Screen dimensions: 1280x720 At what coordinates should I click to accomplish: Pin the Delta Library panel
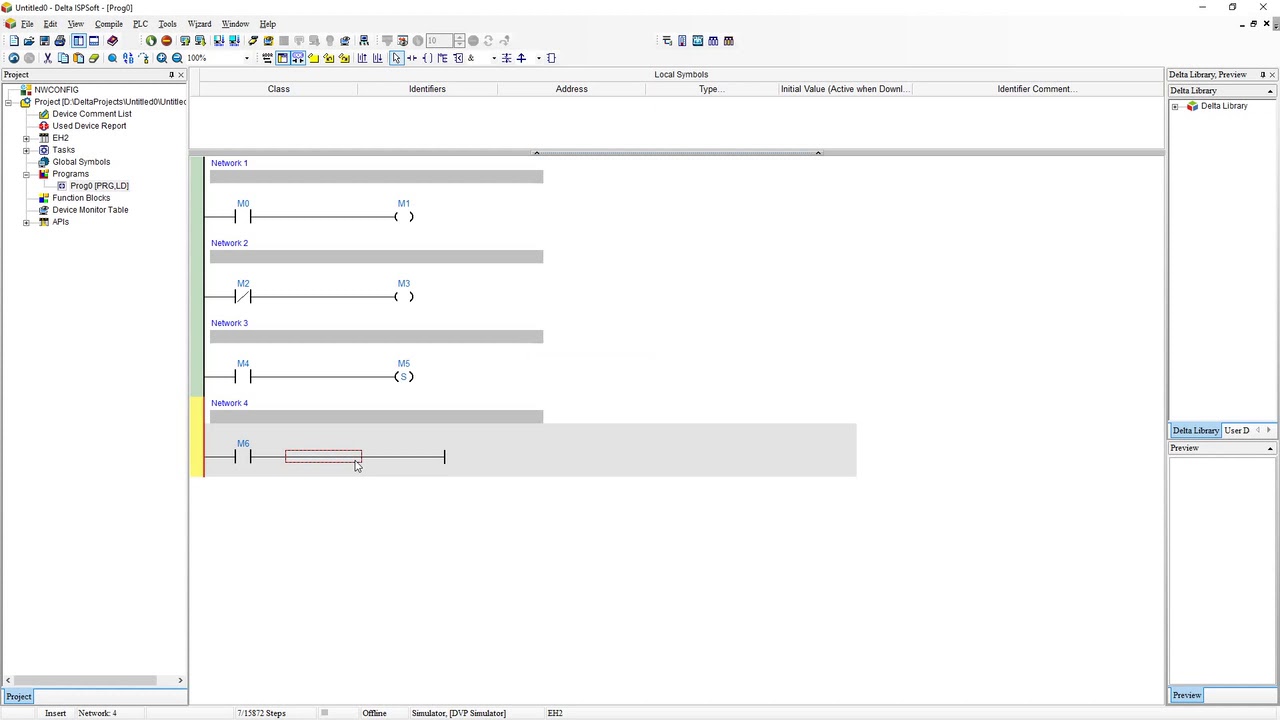pos(1262,75)
